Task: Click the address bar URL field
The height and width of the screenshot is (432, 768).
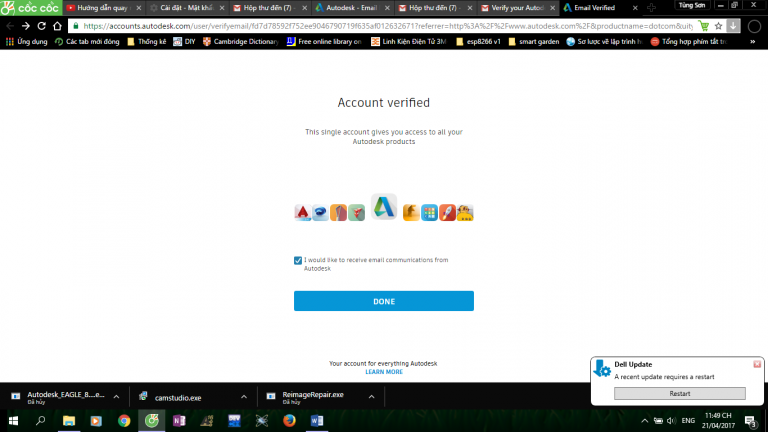Action: 387,26
